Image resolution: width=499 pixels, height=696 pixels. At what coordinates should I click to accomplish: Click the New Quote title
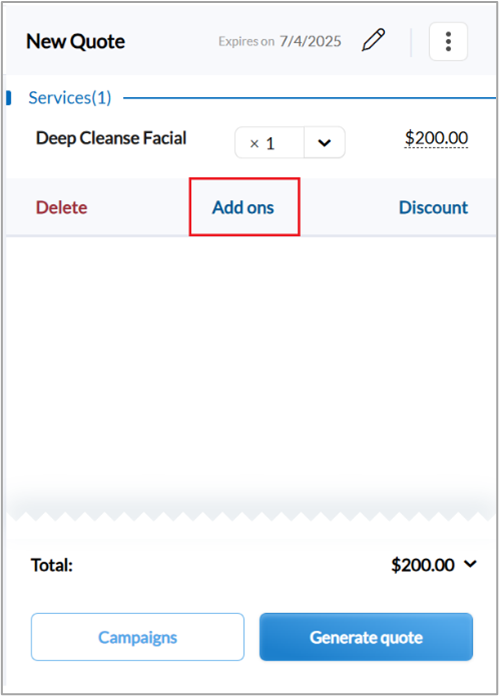click(x=75, y=41)
